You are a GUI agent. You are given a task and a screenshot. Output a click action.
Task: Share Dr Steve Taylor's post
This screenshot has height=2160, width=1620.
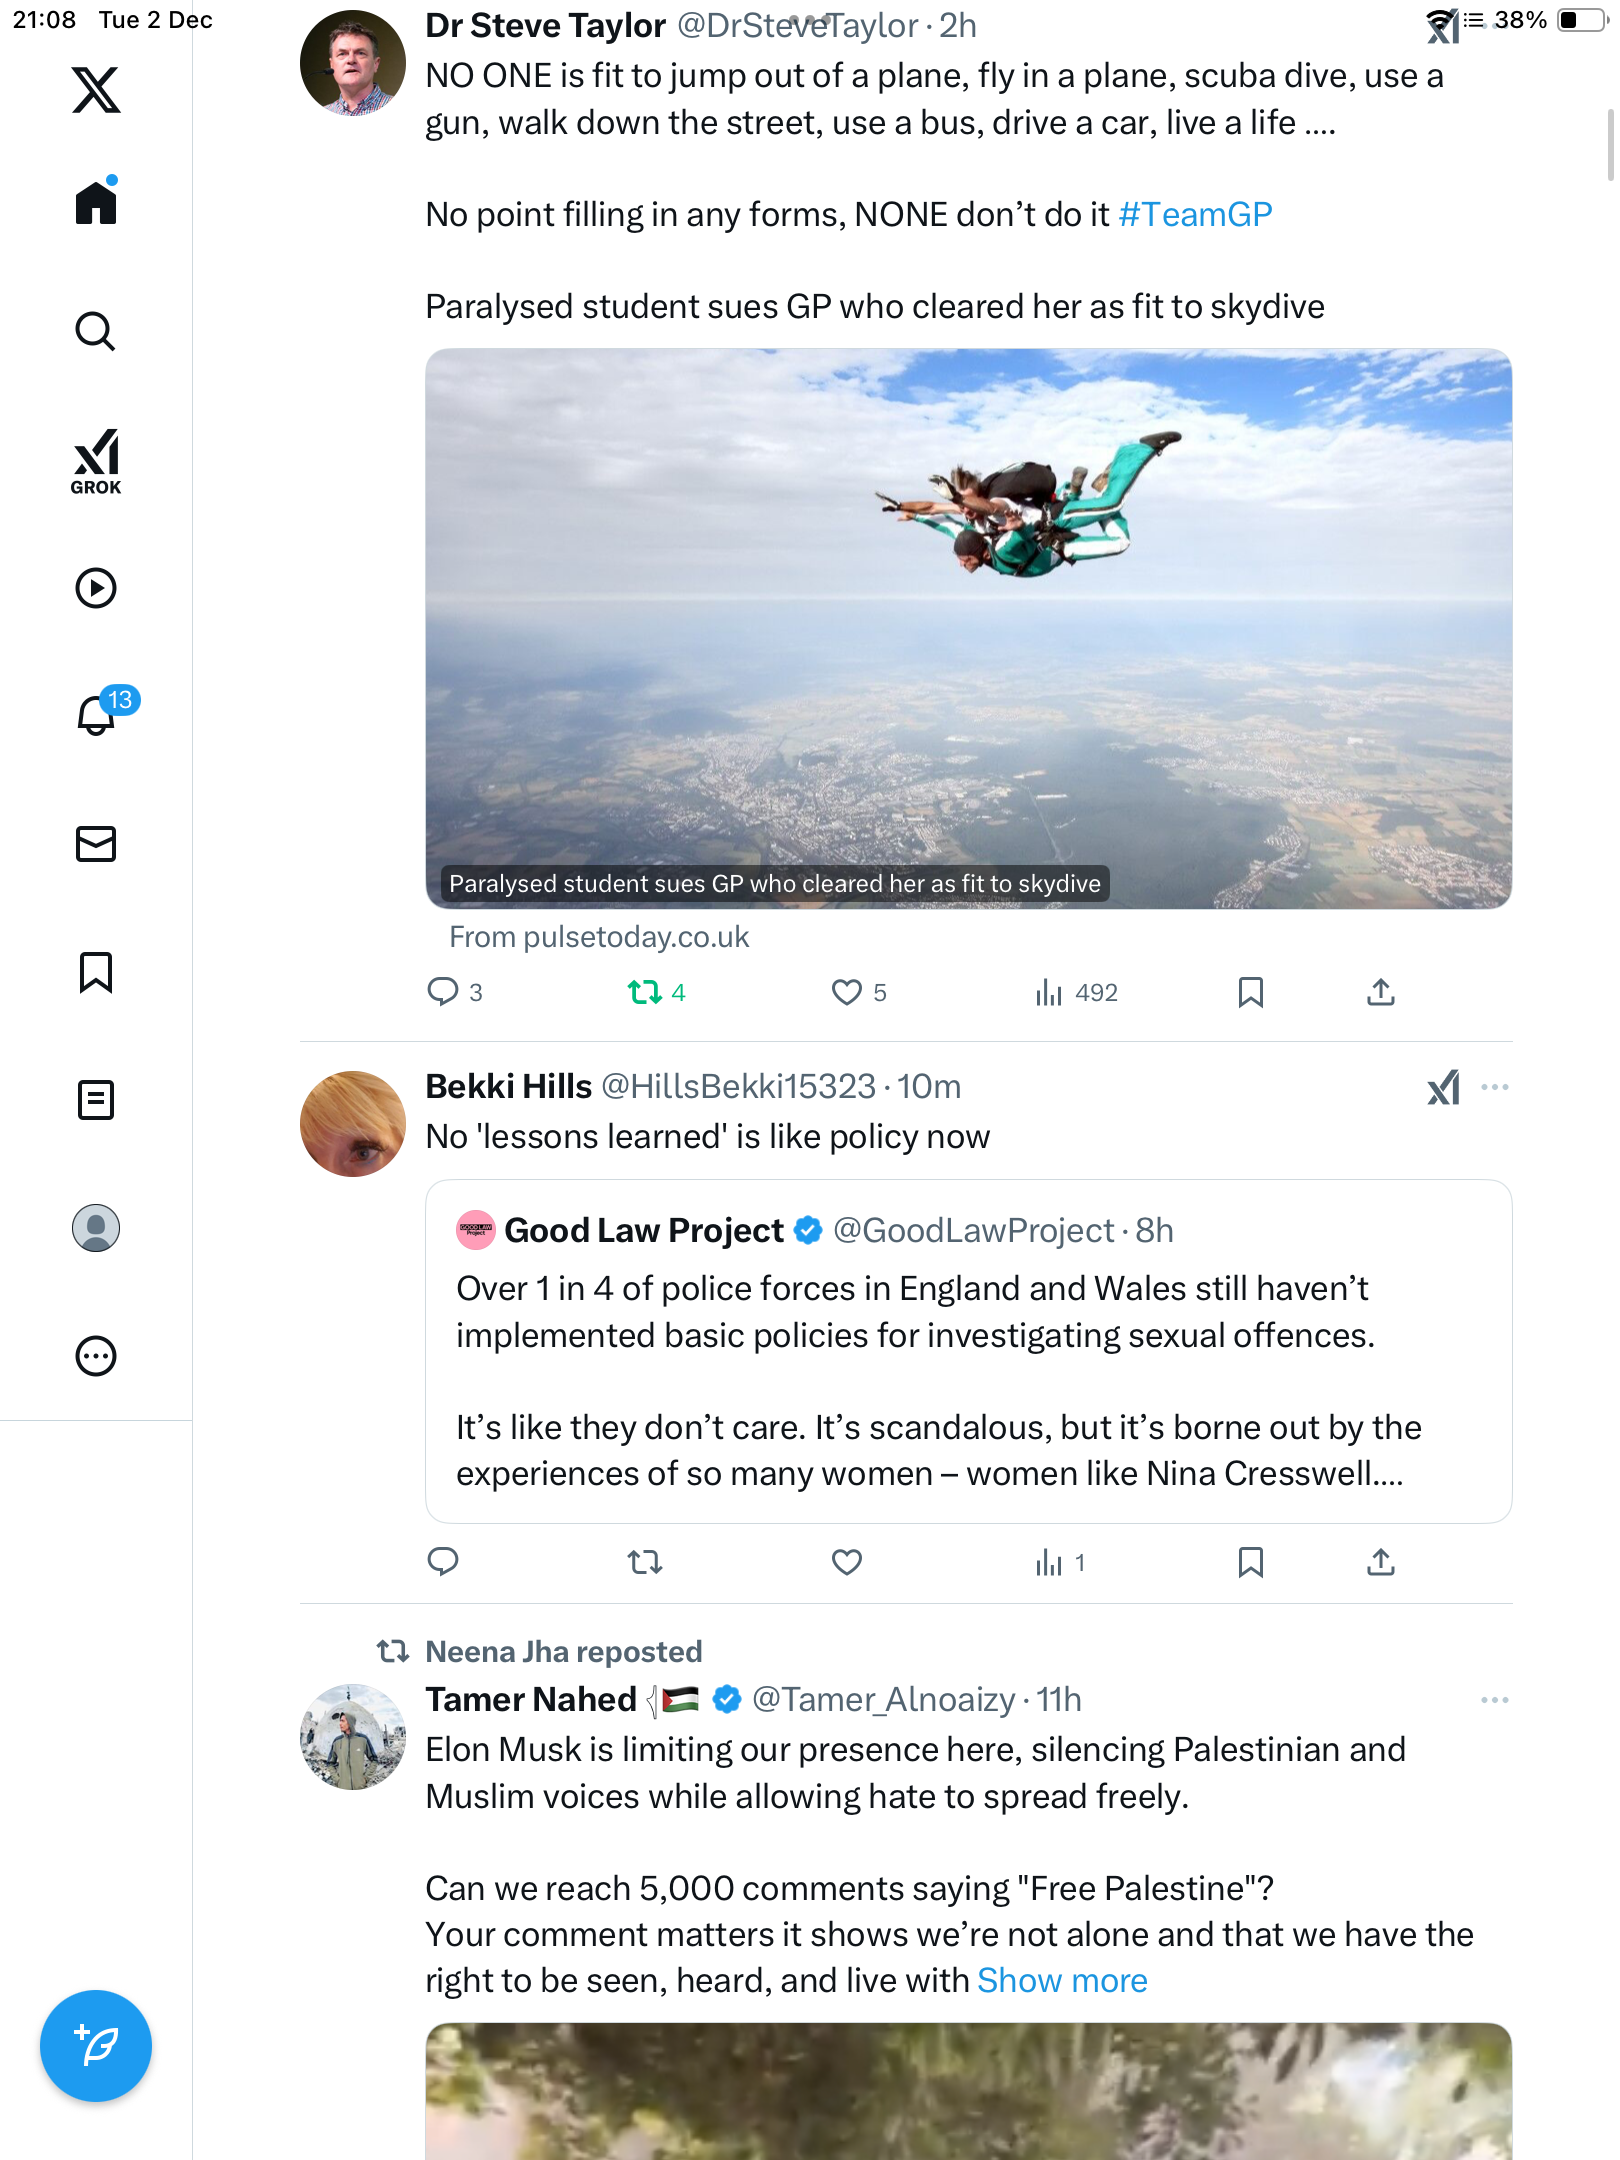(1380, 992)
